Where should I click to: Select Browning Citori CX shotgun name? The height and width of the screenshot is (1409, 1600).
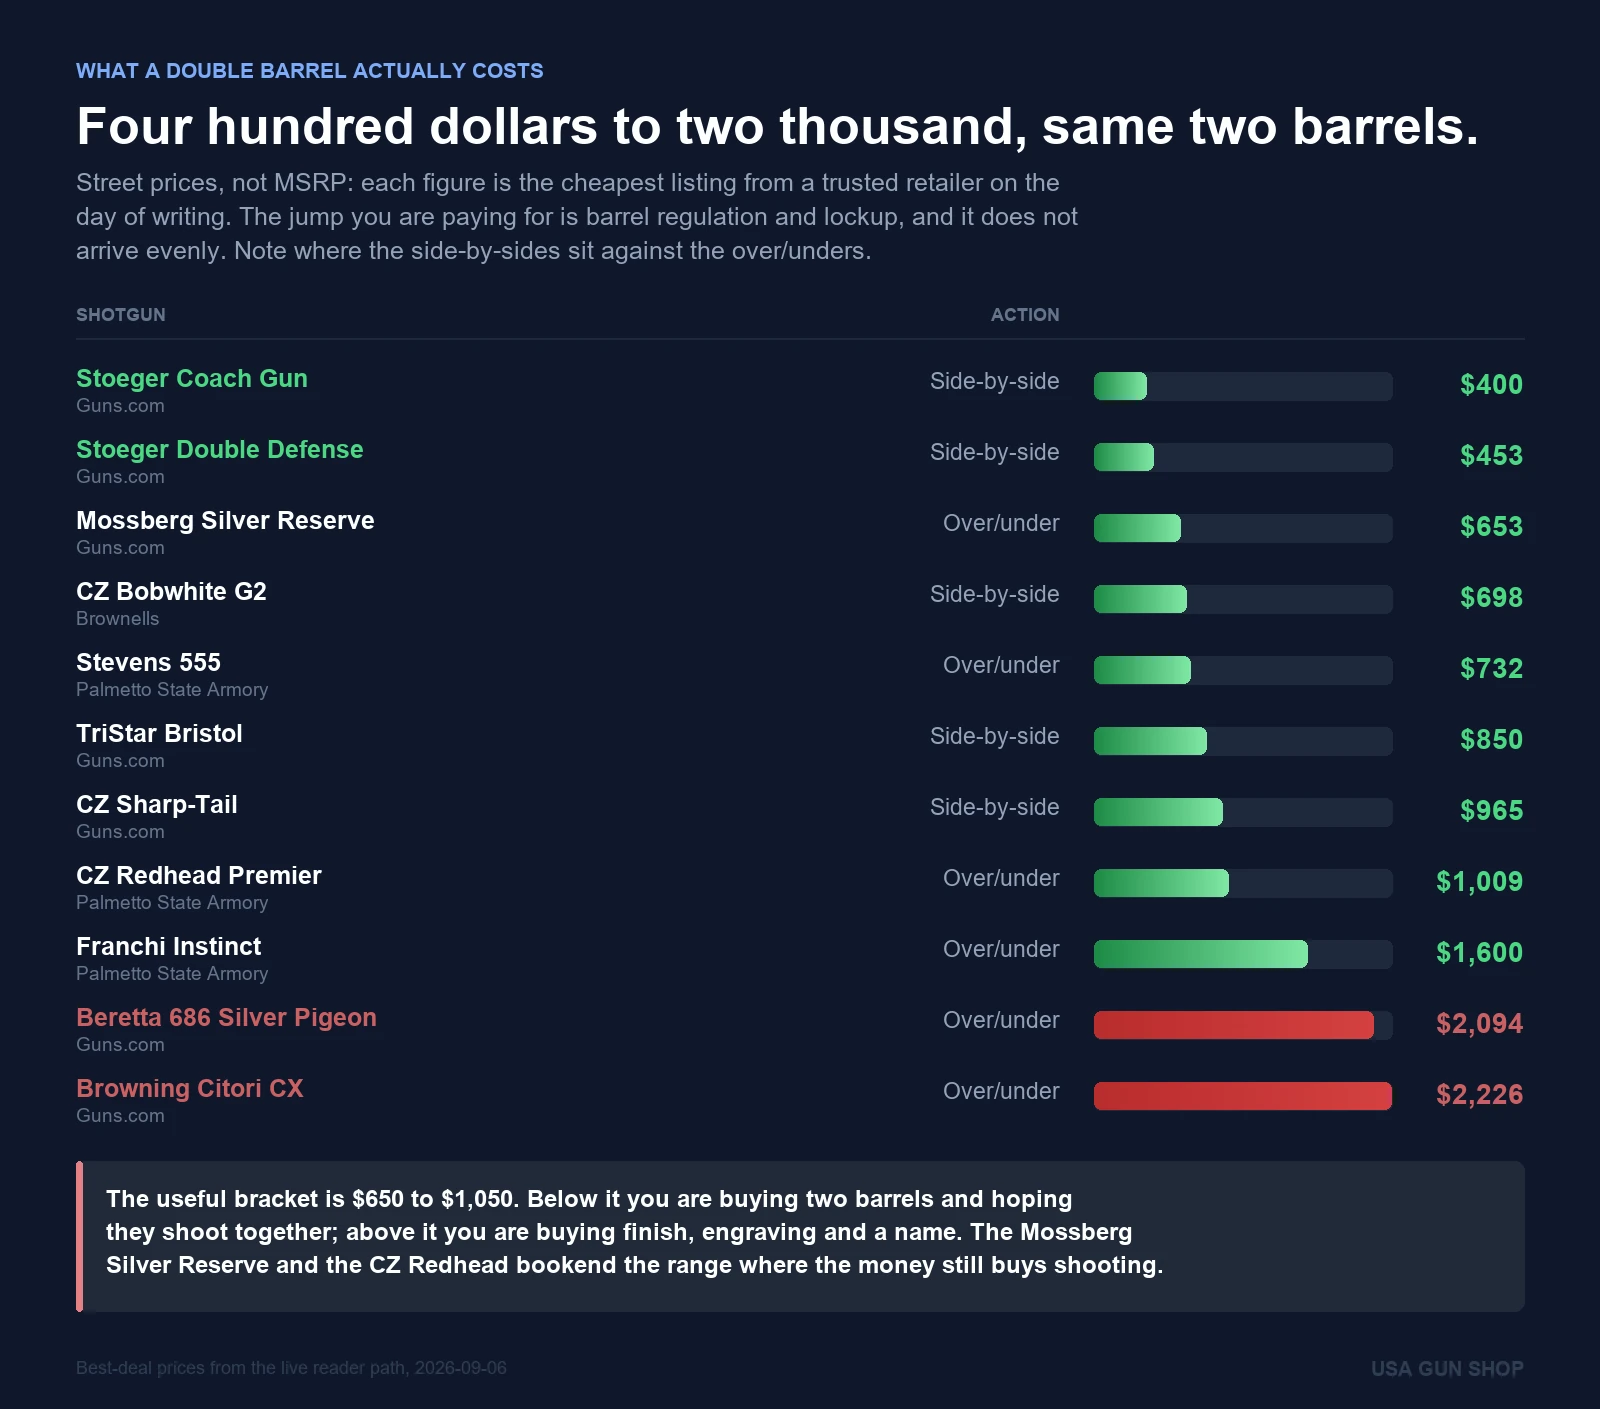pos(189,1089)
